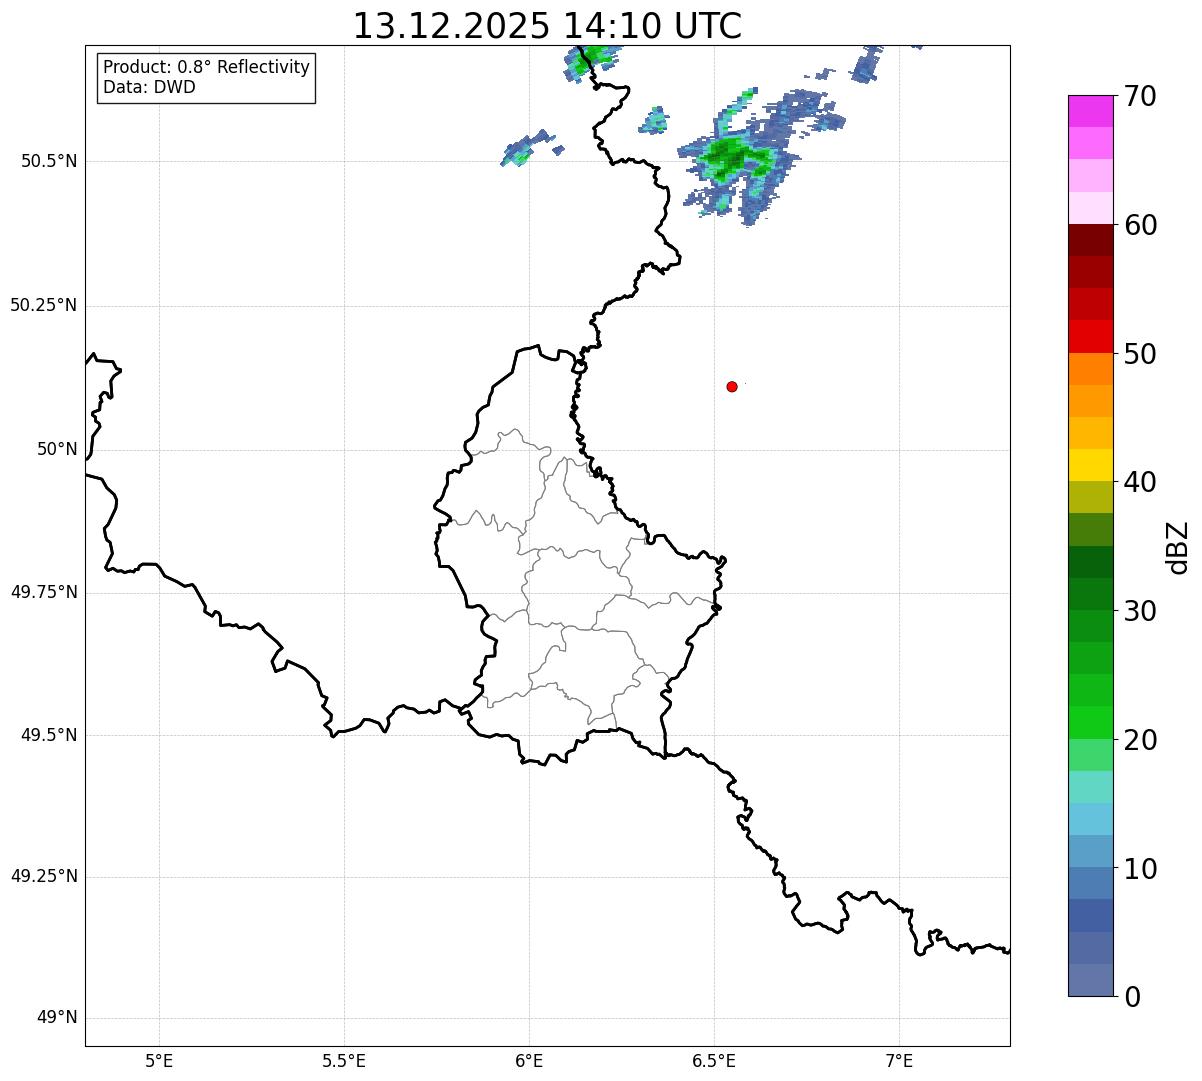Click the 10 dBZ colorbar tick label
Screen dimensions: 1202x1081
pos(1140,868)
